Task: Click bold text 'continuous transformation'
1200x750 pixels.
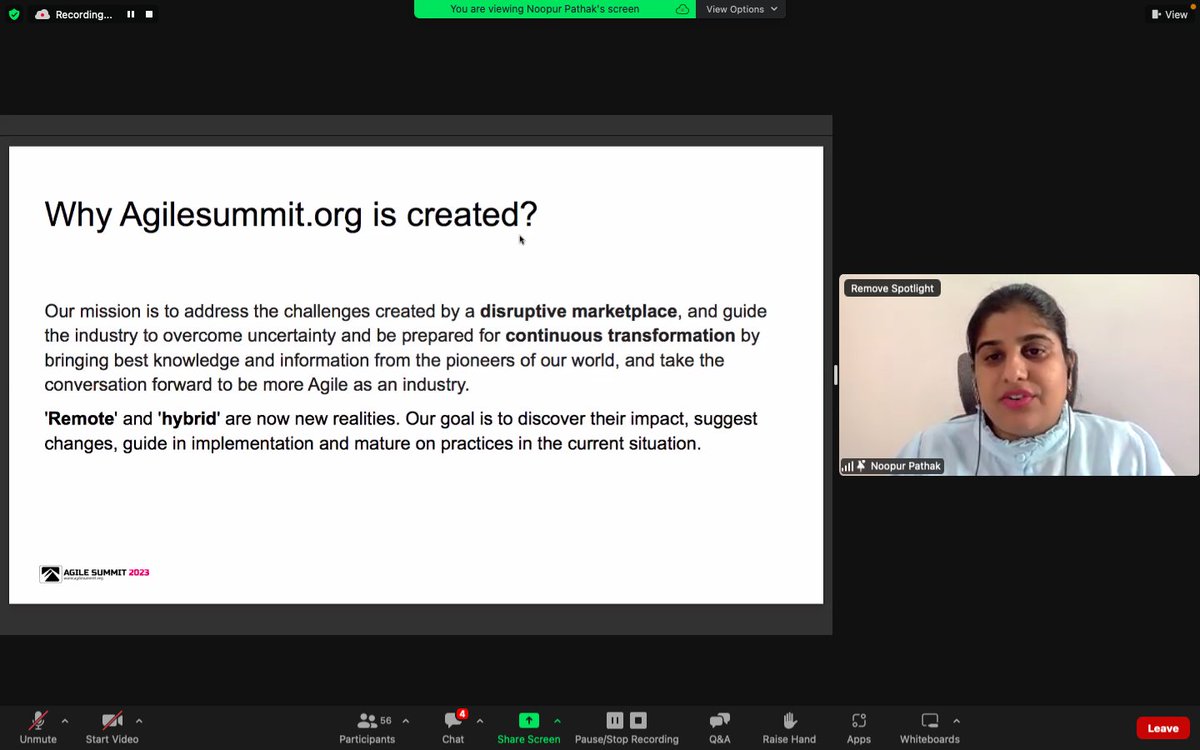Action: (x=620, y=335)
